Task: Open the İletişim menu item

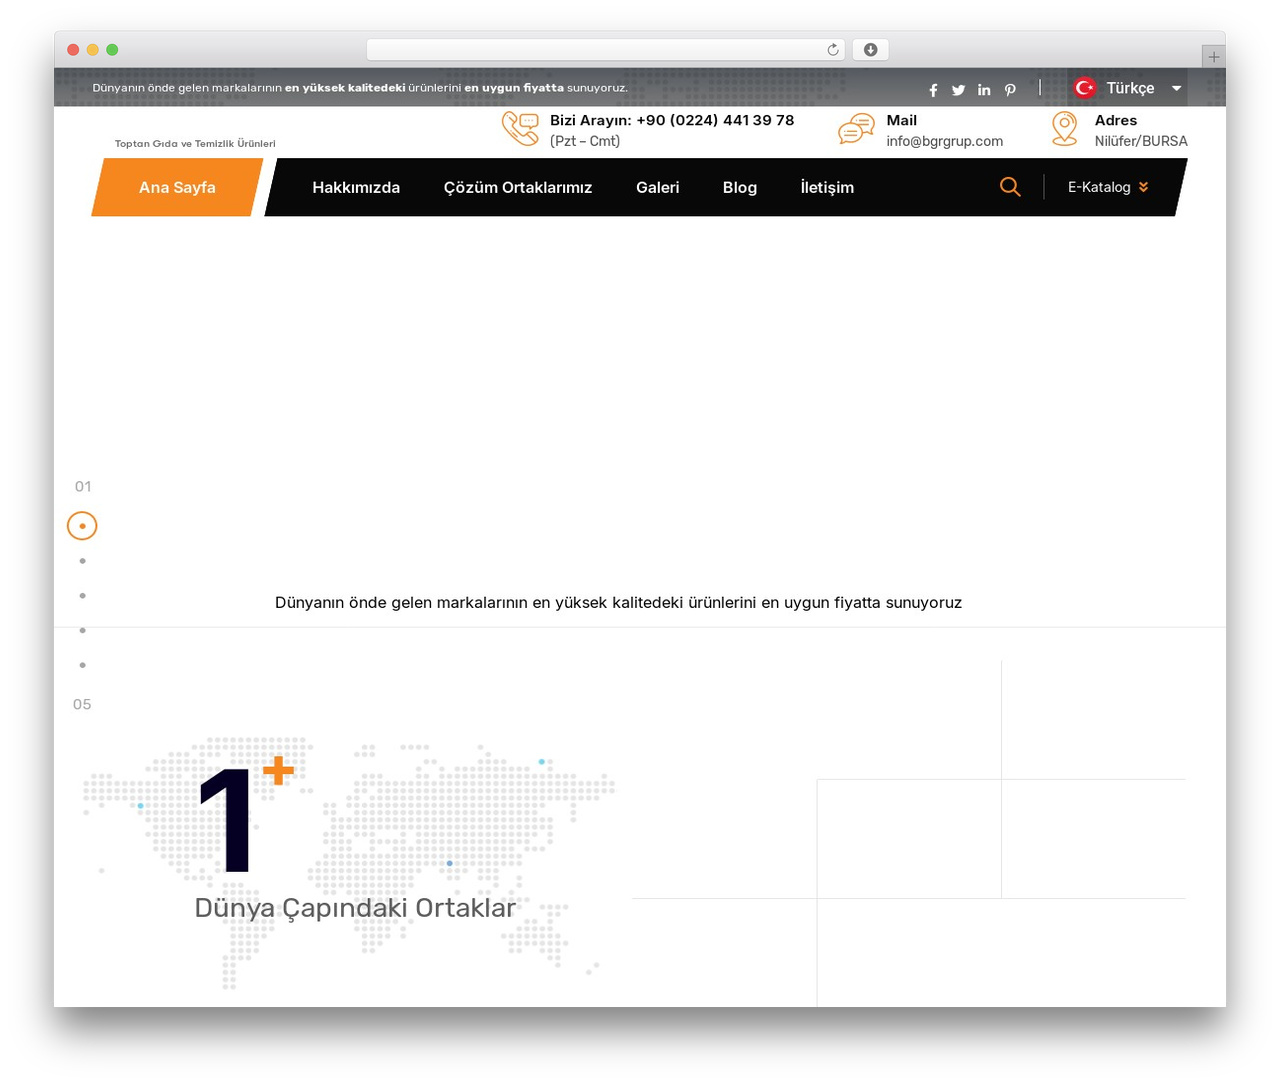Action: (x=827, y=187)
